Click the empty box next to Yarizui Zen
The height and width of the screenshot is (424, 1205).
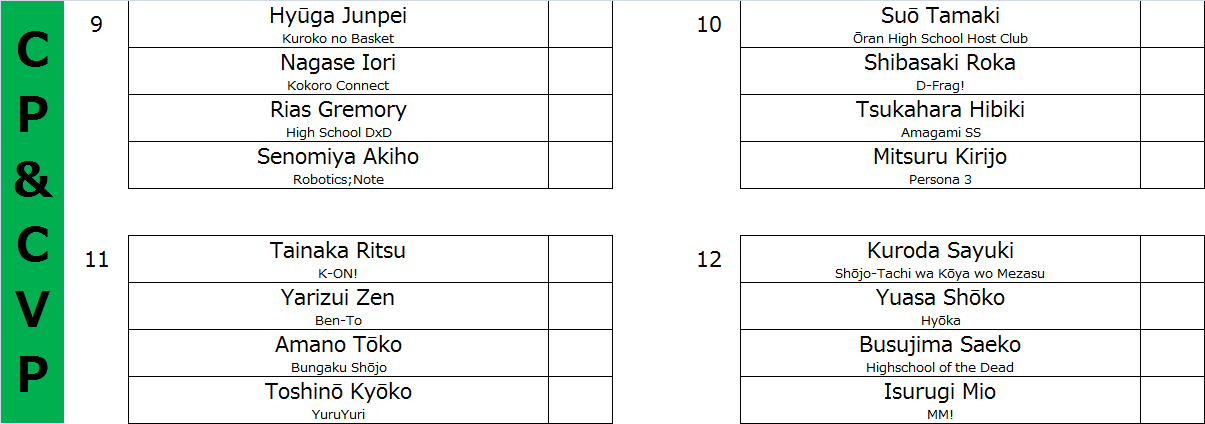(x=580, y=306)
